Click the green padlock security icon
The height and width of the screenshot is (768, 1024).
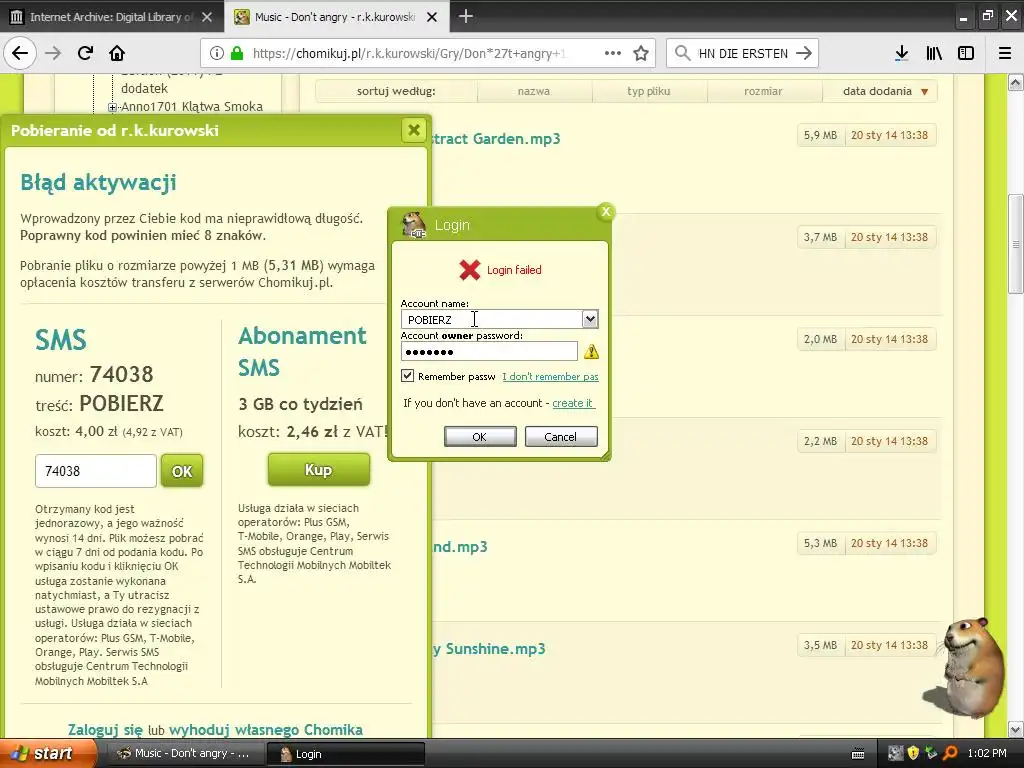click(x=236, y=53)
